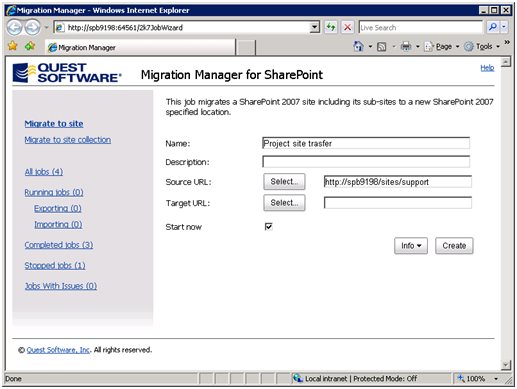Open the zoom level dropdown arrow
Screen dimensions: 517x389
point(496,379)
